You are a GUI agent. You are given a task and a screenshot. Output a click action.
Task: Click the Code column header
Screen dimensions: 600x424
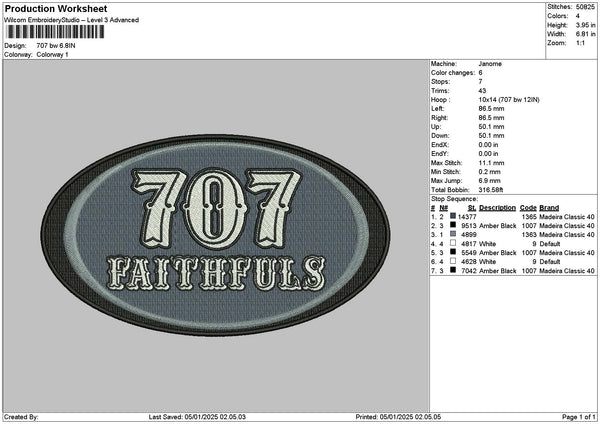529,207
